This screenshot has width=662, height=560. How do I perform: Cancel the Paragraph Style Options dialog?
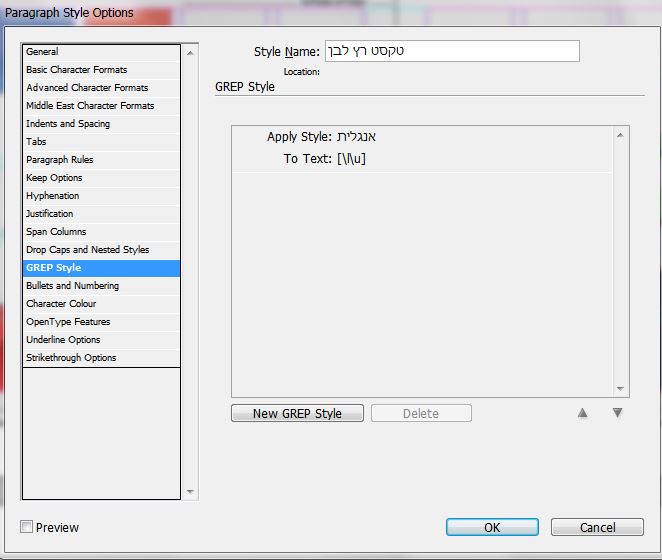coord(597,527)
